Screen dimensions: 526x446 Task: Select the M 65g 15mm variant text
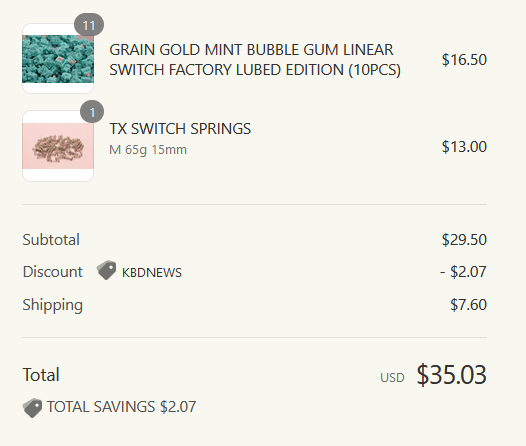coord(148,150)
